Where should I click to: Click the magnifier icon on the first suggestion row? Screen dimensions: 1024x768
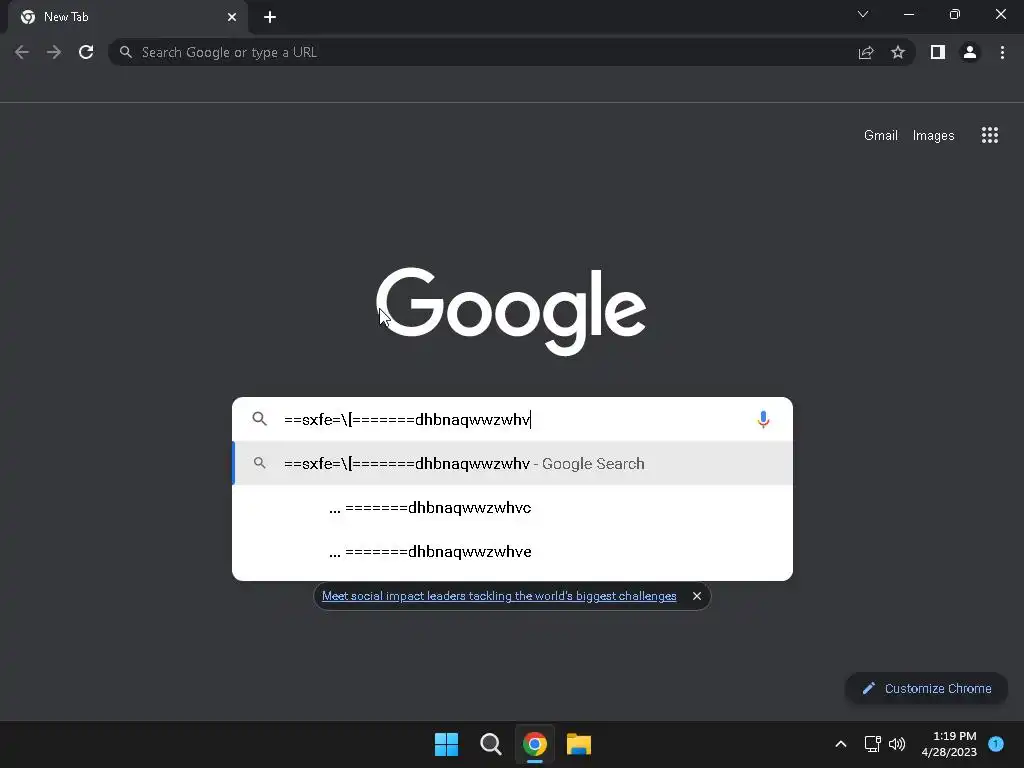tap(259, 463)
